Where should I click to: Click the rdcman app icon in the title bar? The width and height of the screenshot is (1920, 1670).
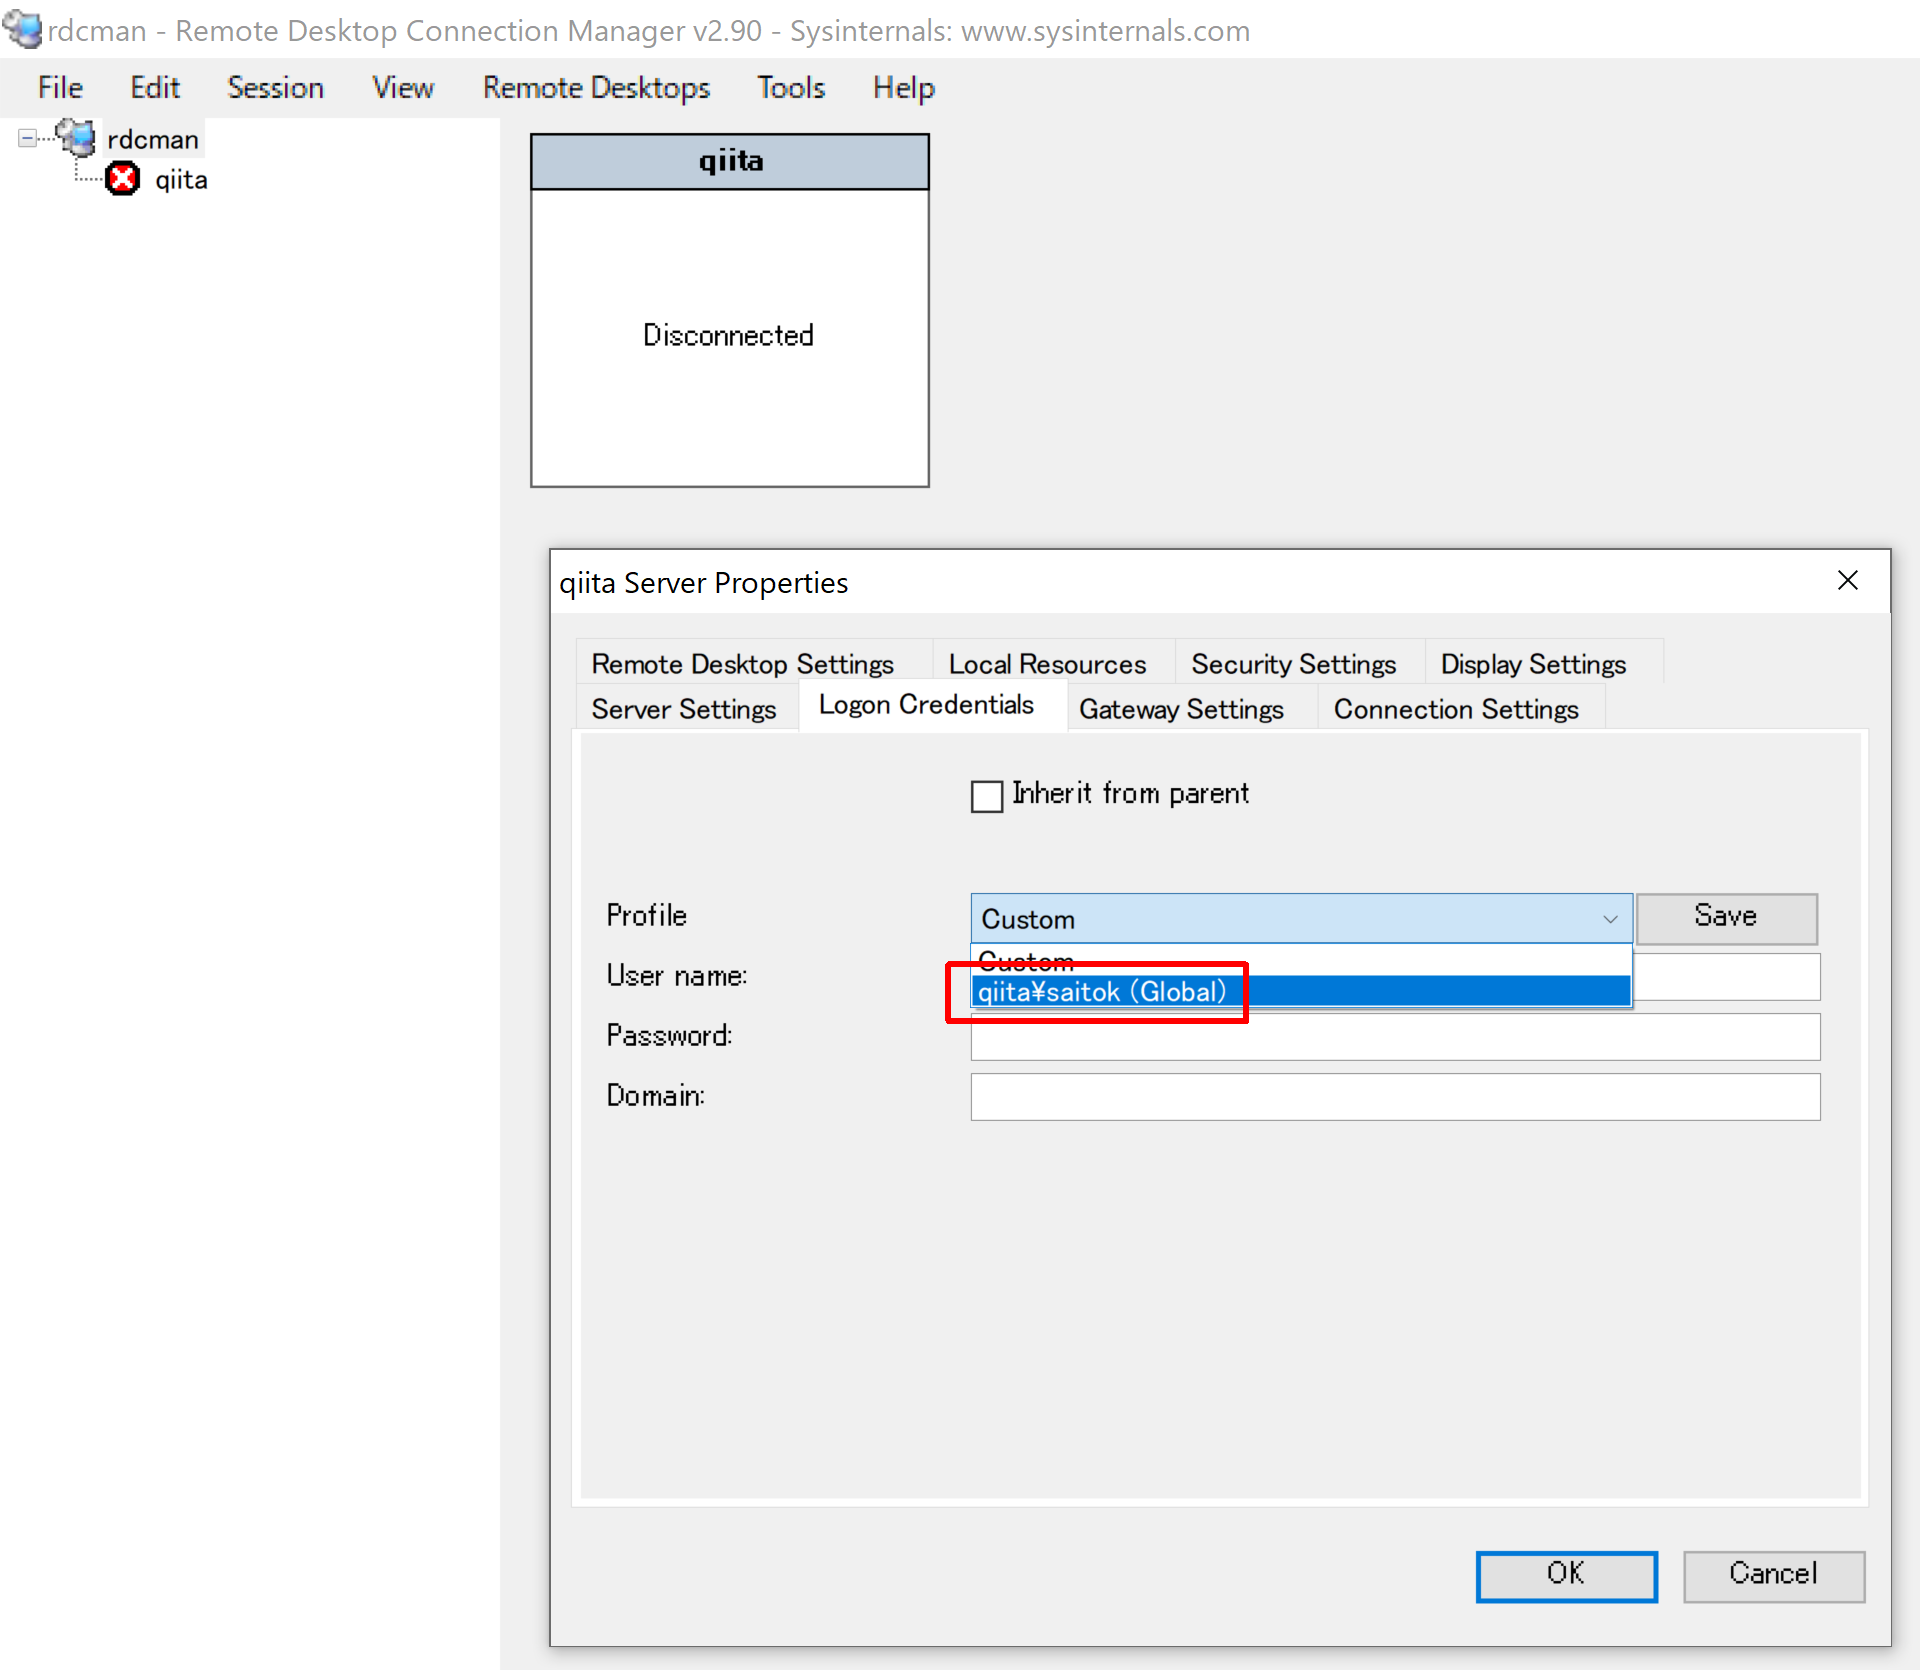22,29
